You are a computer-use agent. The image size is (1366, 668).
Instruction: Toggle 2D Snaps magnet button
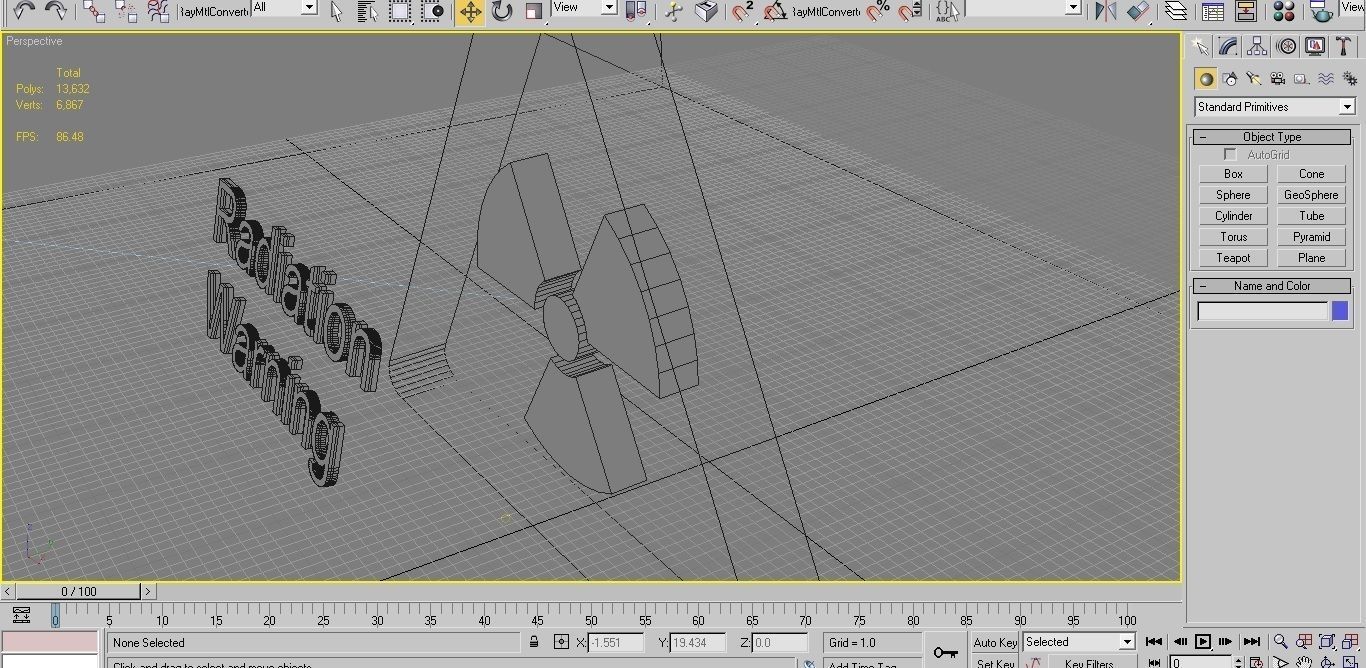[742, 11]
